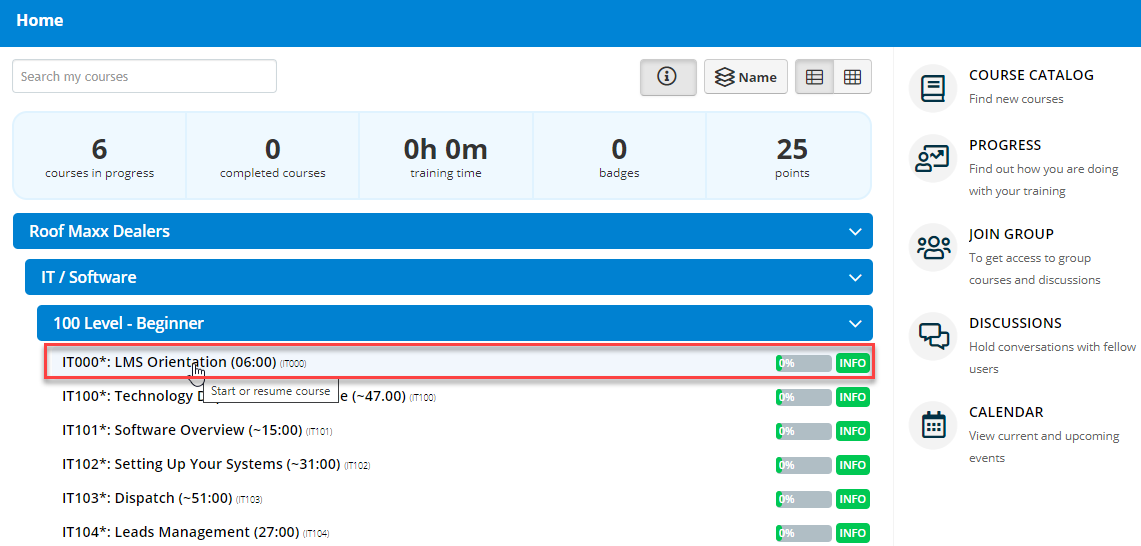Click progress bar of Dispatch course

[803, 499]
